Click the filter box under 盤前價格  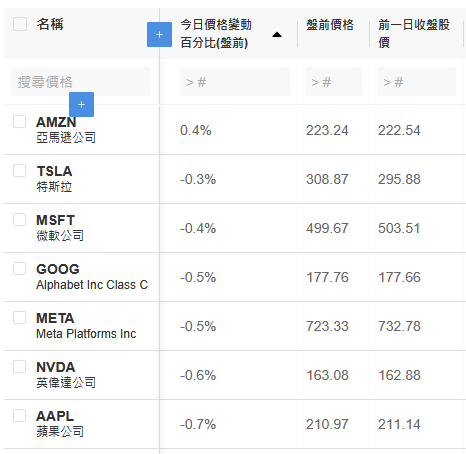pyautogui.click(x=333, y=82)
